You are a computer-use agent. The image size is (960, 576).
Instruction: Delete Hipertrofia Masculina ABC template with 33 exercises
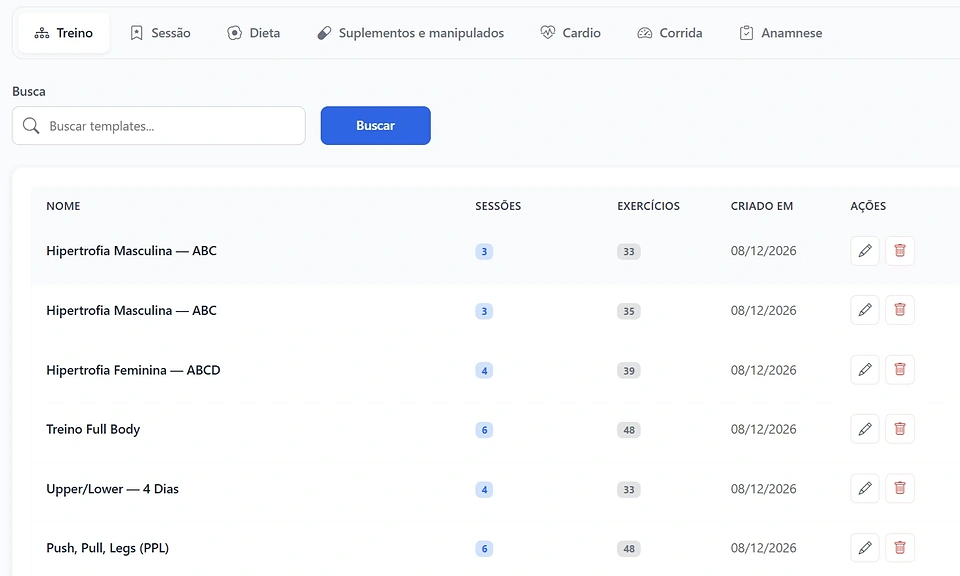899,251
